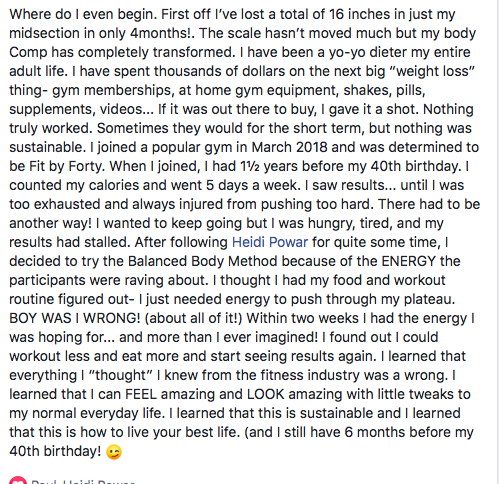Open the reactions list naming Paul, Heidi Powar
Viewport: 499px width, 484px height.
(x=83, y=481)
